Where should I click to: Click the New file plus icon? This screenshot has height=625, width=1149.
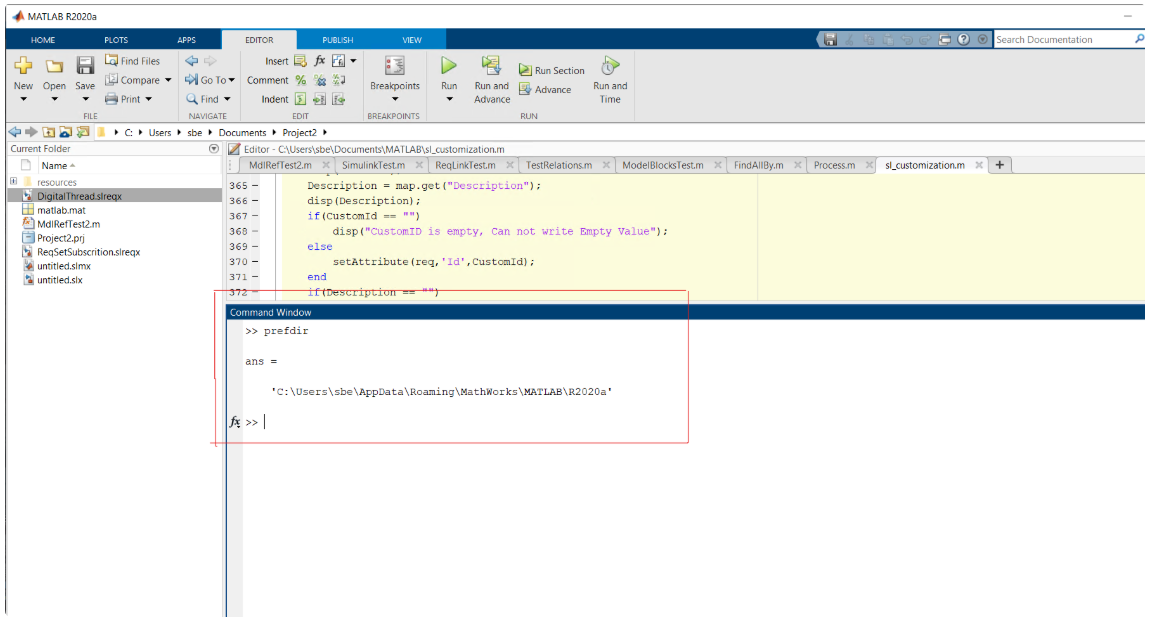[23, 66]
